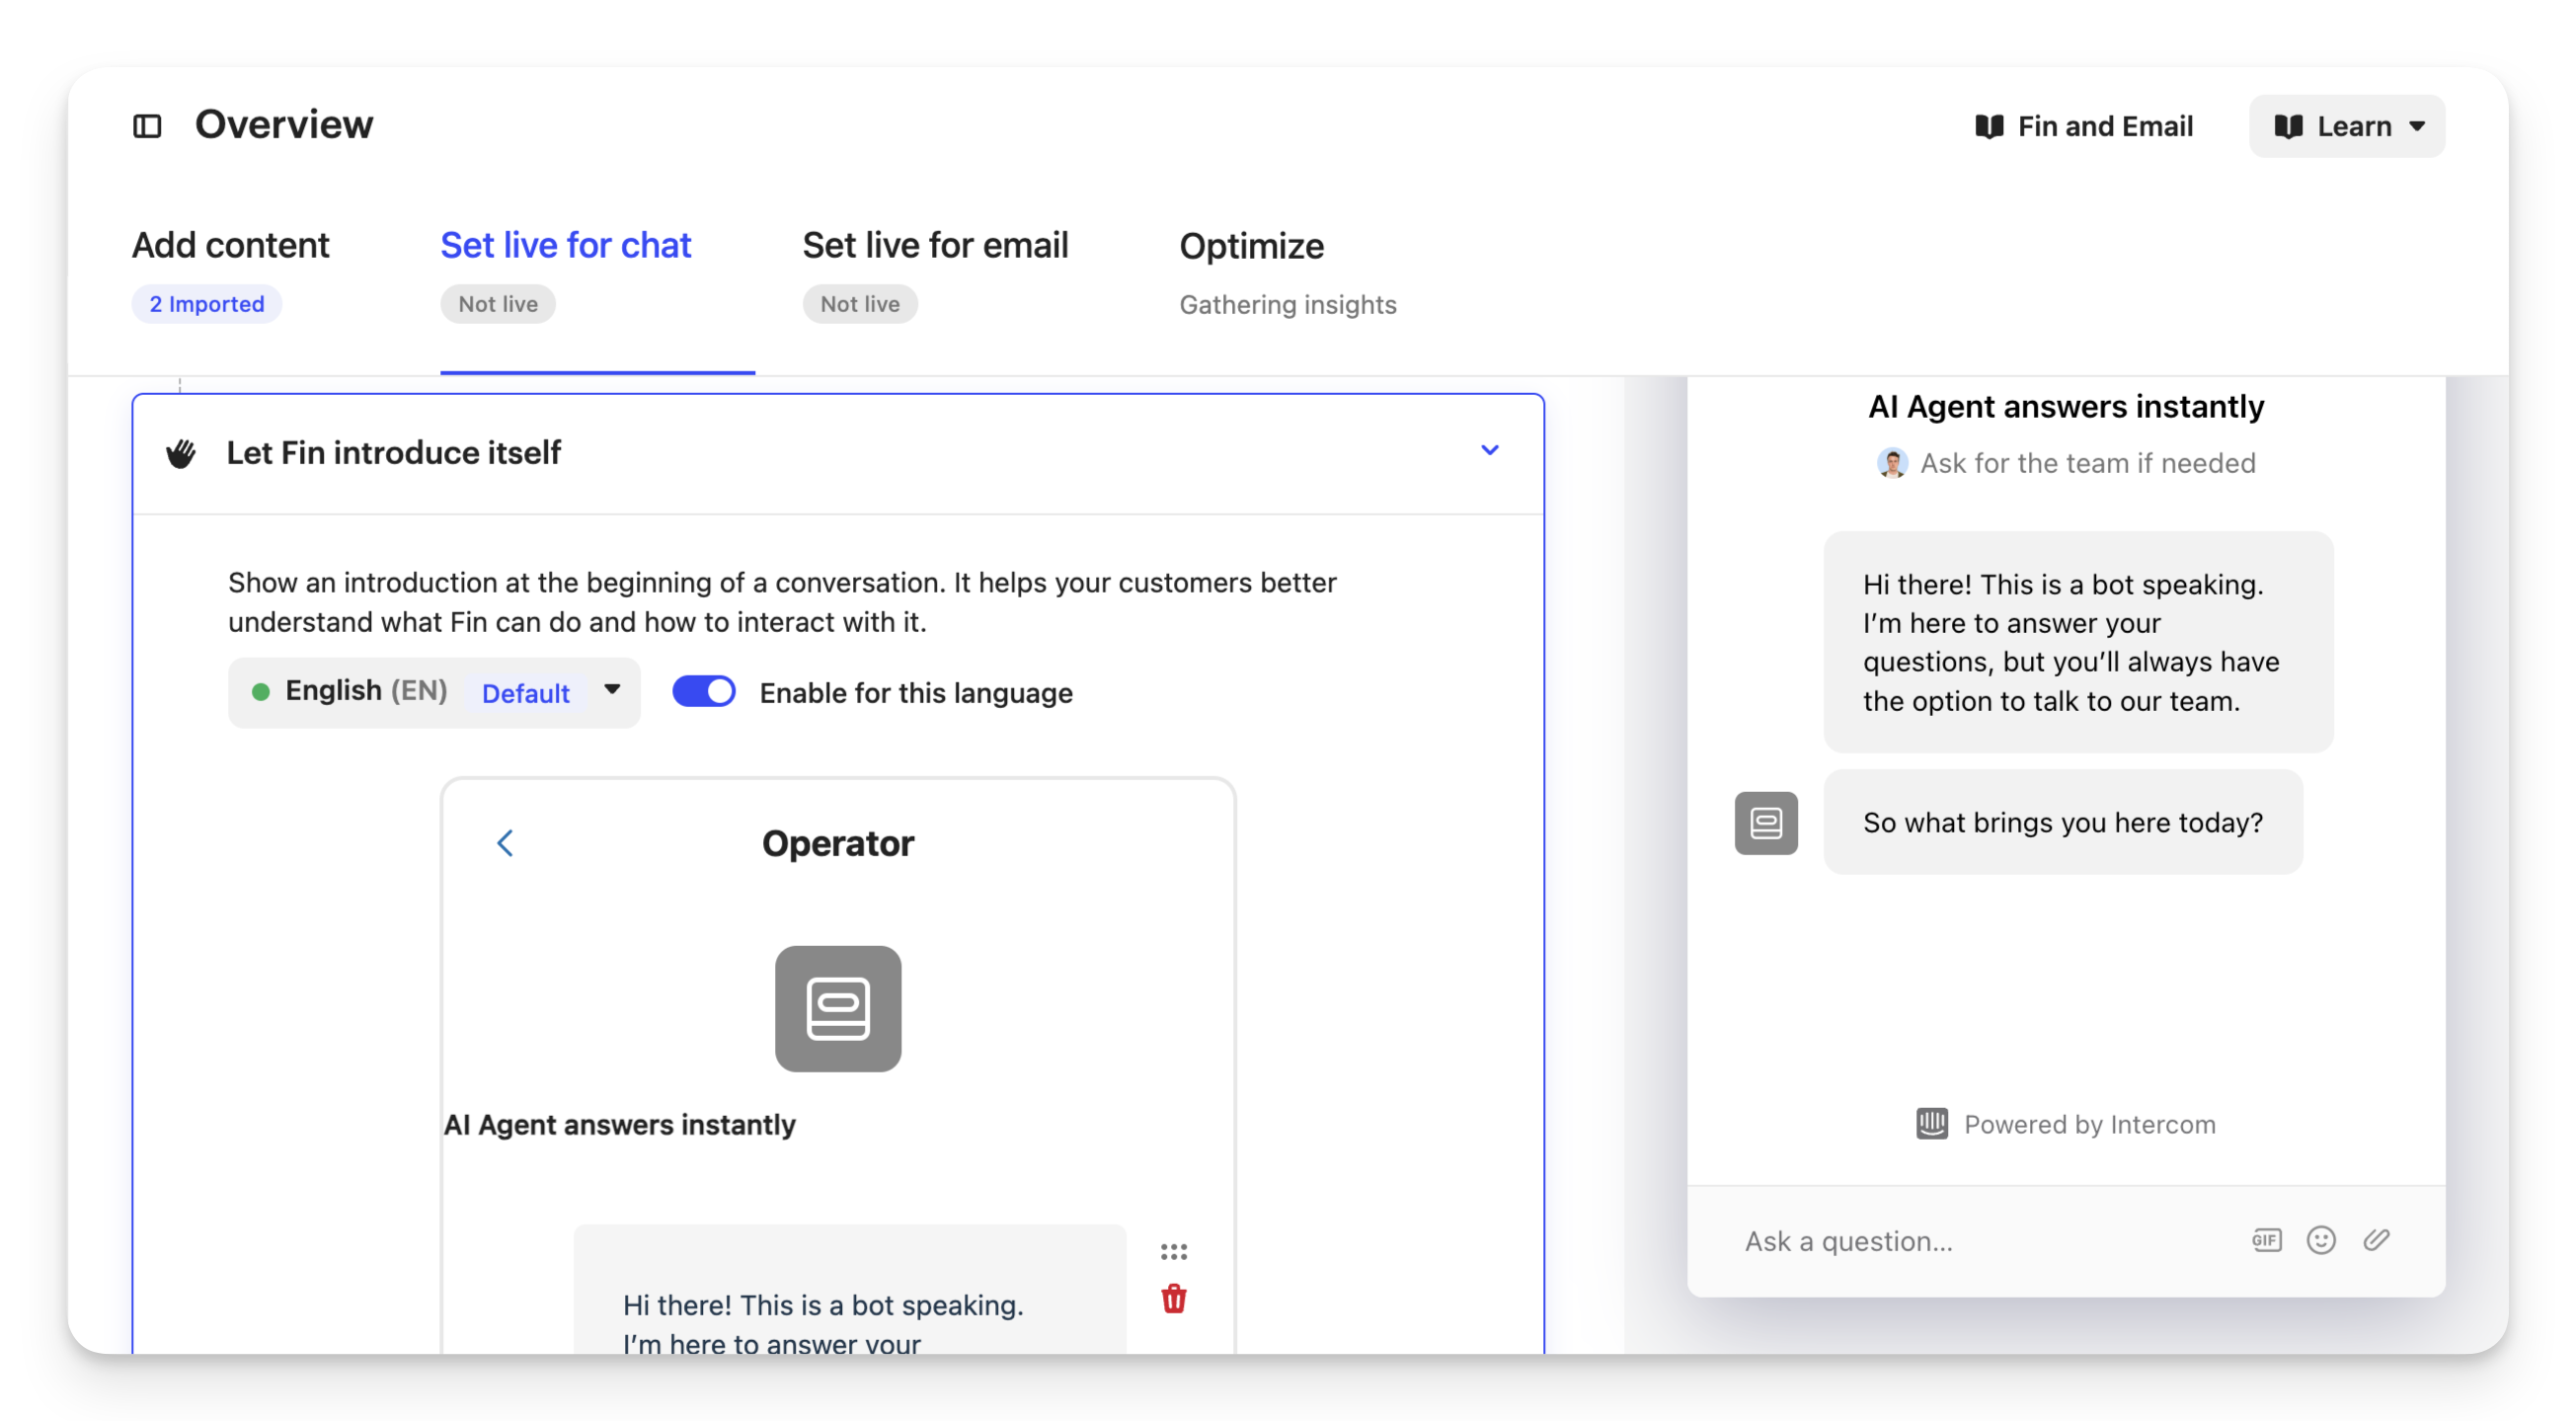Open the emoji picker in messenger

click(2321, 1240)
